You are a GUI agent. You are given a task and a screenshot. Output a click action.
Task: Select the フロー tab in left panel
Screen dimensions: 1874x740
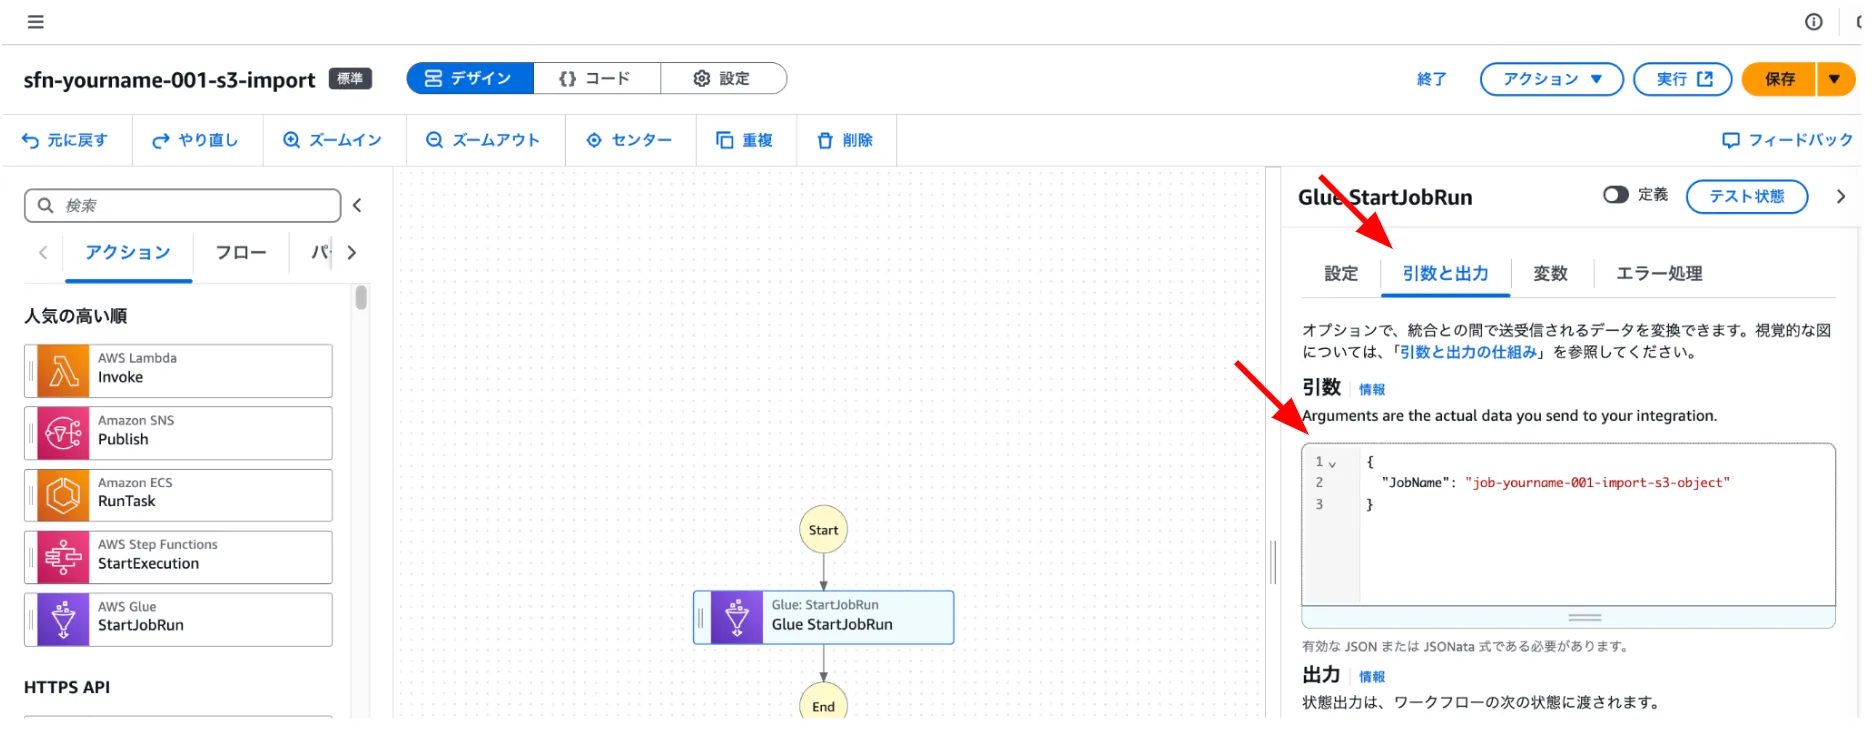coord(241,253)
